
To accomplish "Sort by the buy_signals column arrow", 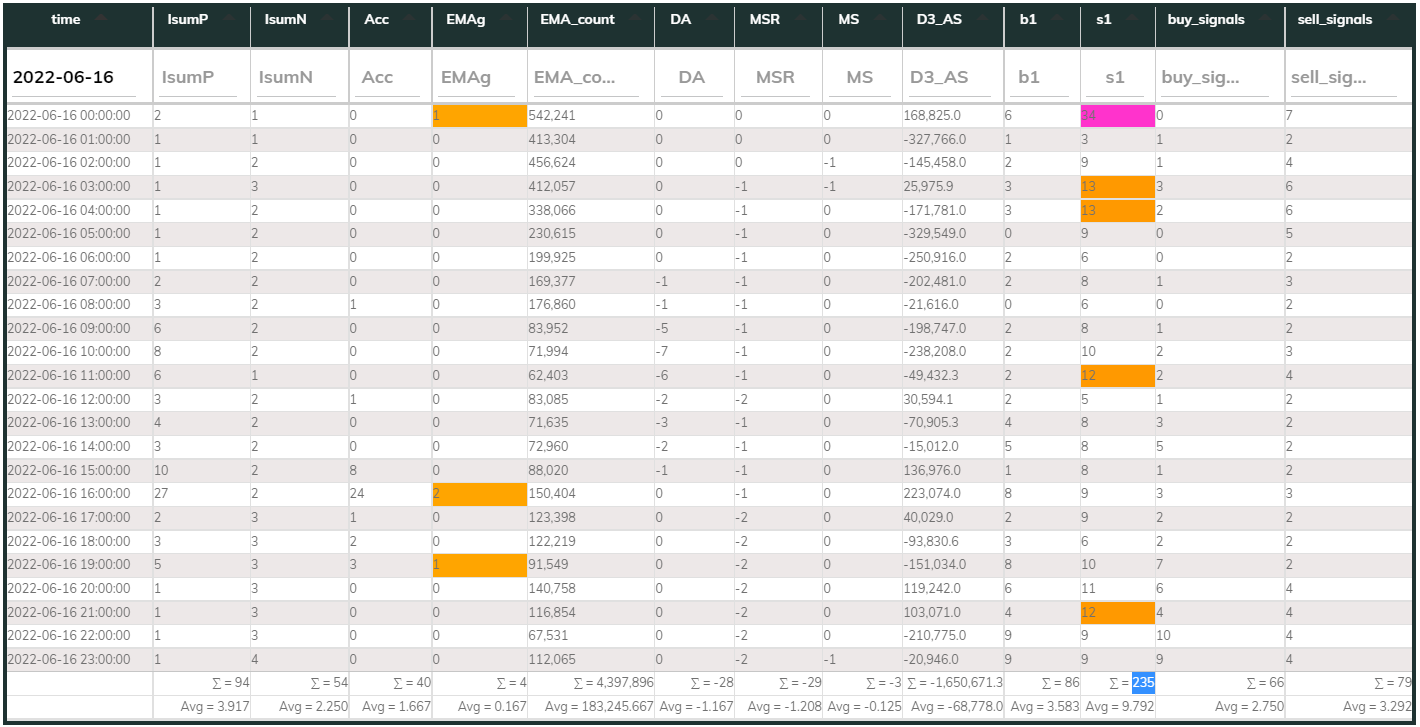I will (x=1264, y=17).
